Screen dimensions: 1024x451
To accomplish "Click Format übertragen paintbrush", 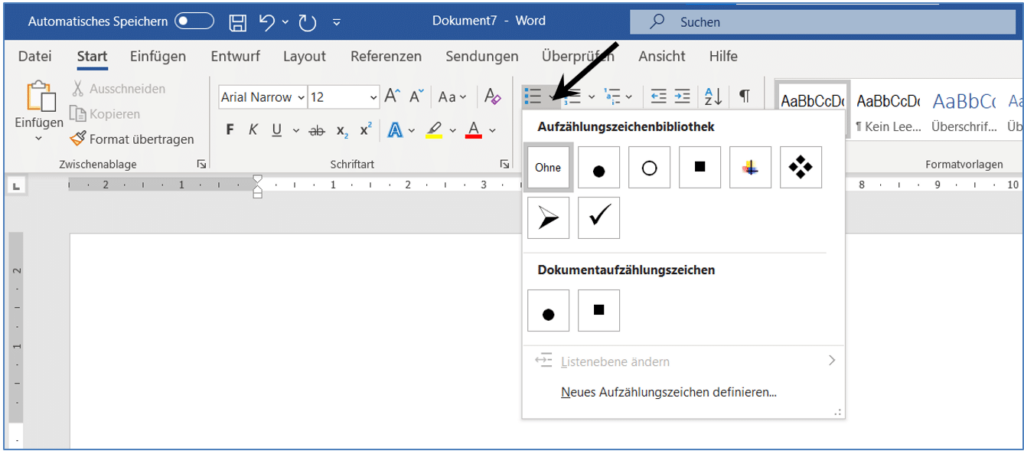I will 132,139.
